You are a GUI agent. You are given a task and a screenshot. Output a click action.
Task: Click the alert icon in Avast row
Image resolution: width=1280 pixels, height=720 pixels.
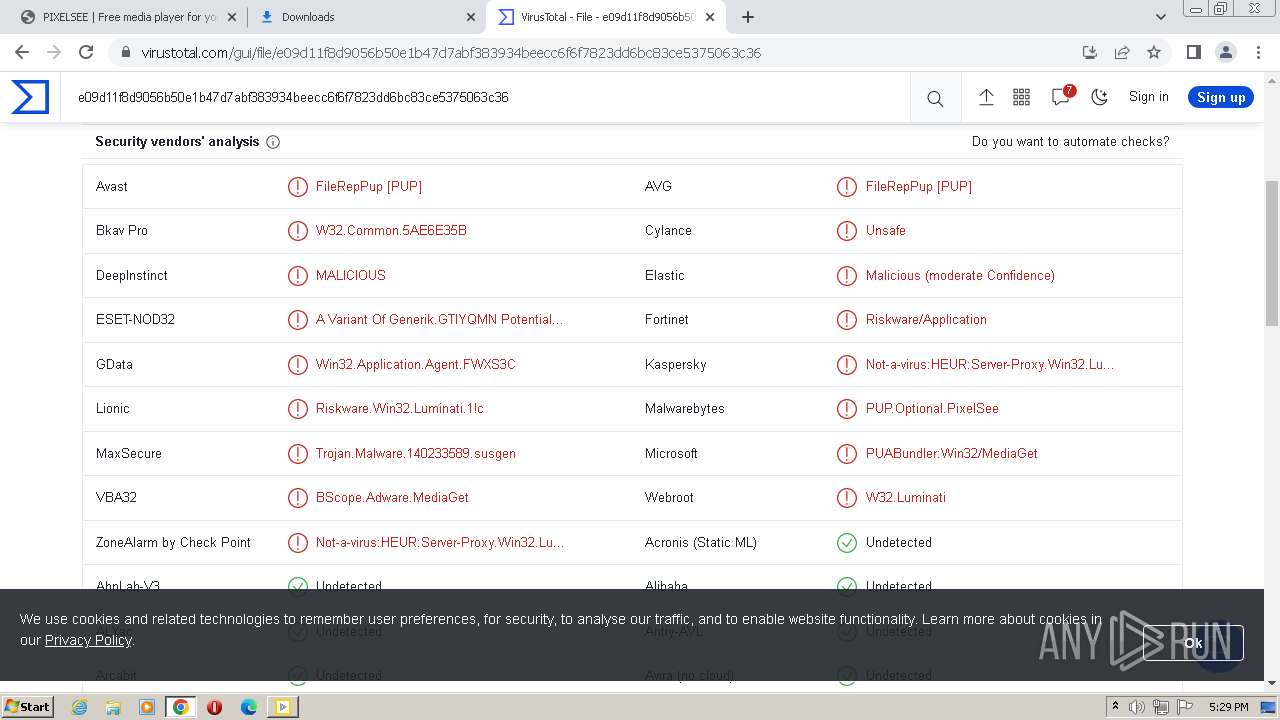(298, 187)
